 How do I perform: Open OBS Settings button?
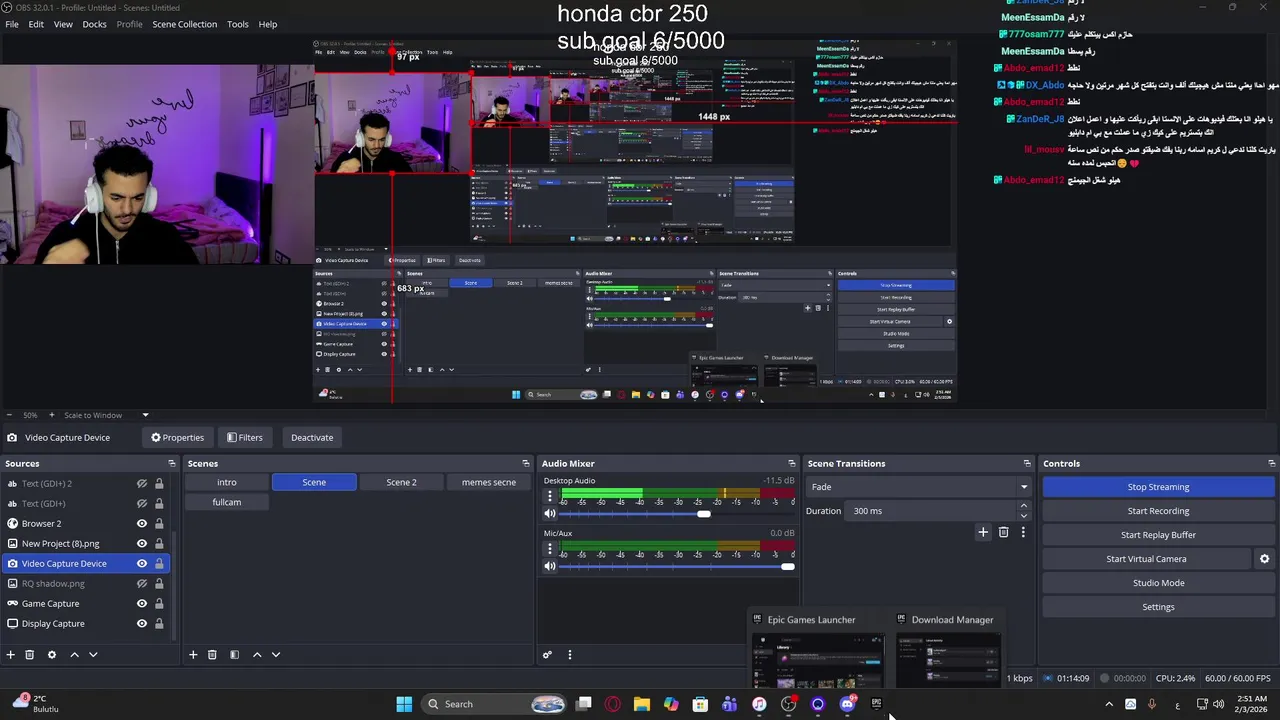pyautogui.click(x=1158, y=607)
